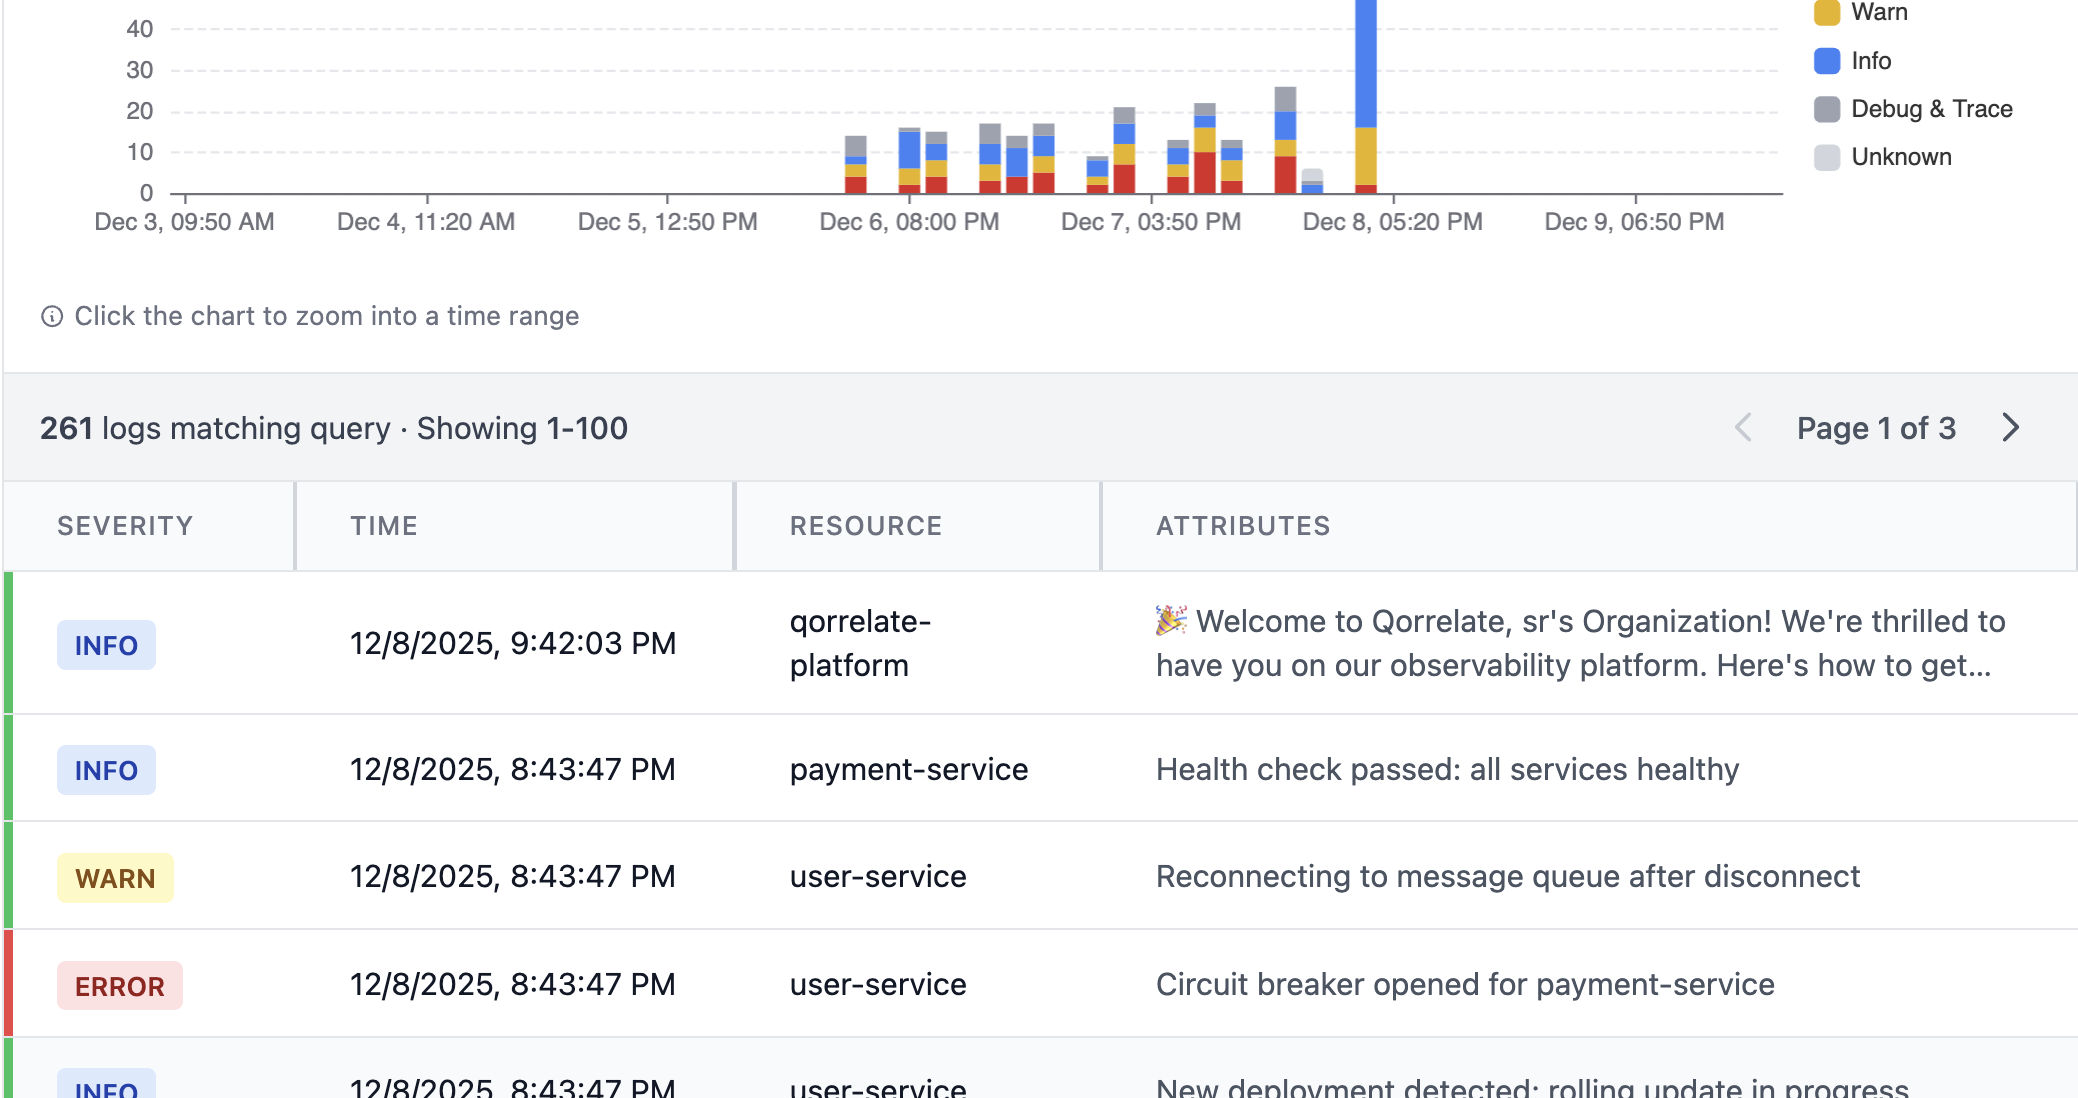Screen dimensions: 2078x1098
Task: Select the TIME column header
Action: 384,525
